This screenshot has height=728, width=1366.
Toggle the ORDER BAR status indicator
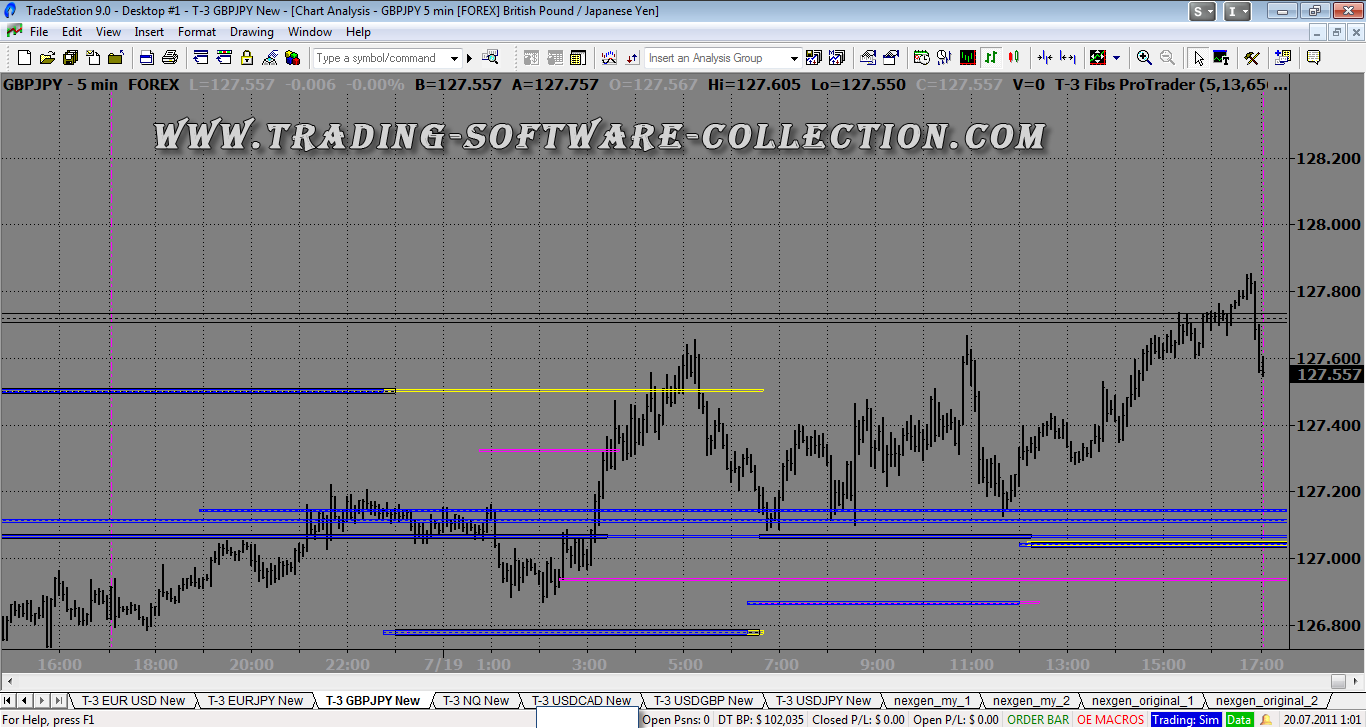click(x=1038, y=719)
